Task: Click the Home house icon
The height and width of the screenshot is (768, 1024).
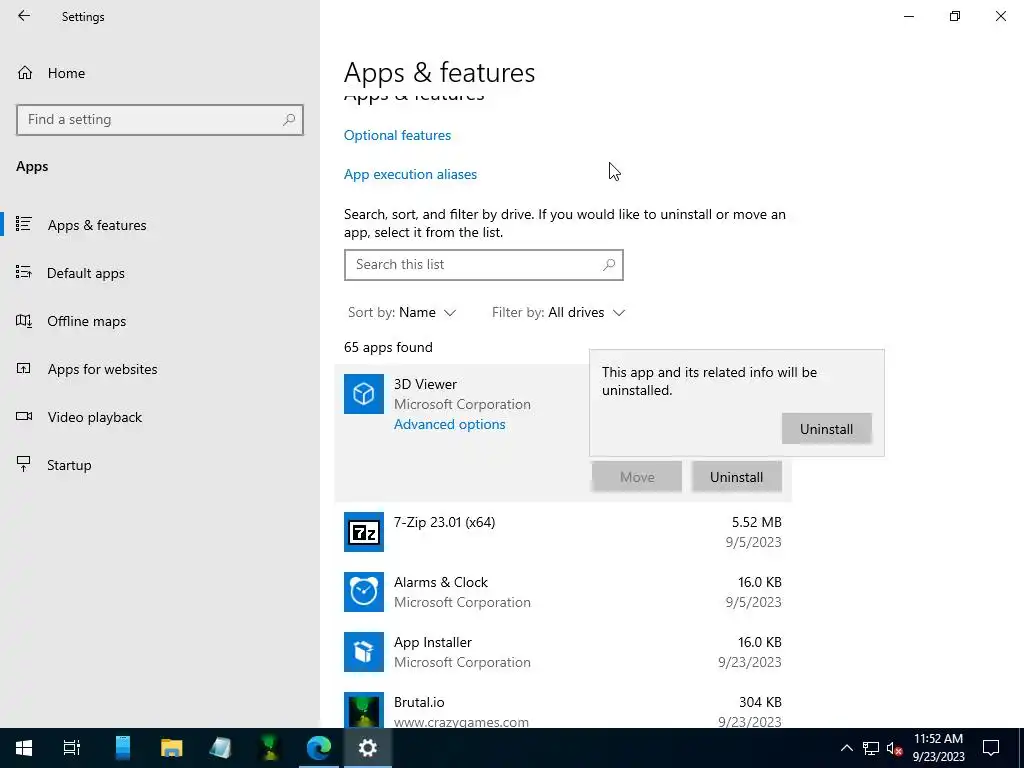Action: tap(25, 72)
